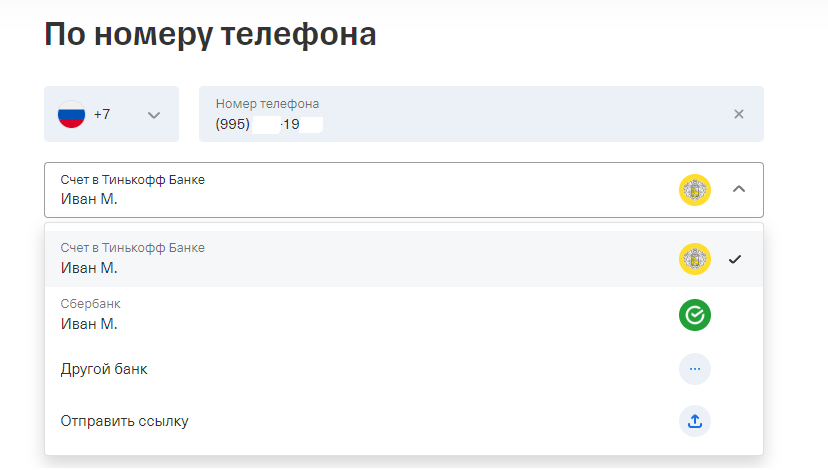Choose the Сбербанк Иван М. option
The width and height of the screenshot is (828, 470).
tap(404, 315)
